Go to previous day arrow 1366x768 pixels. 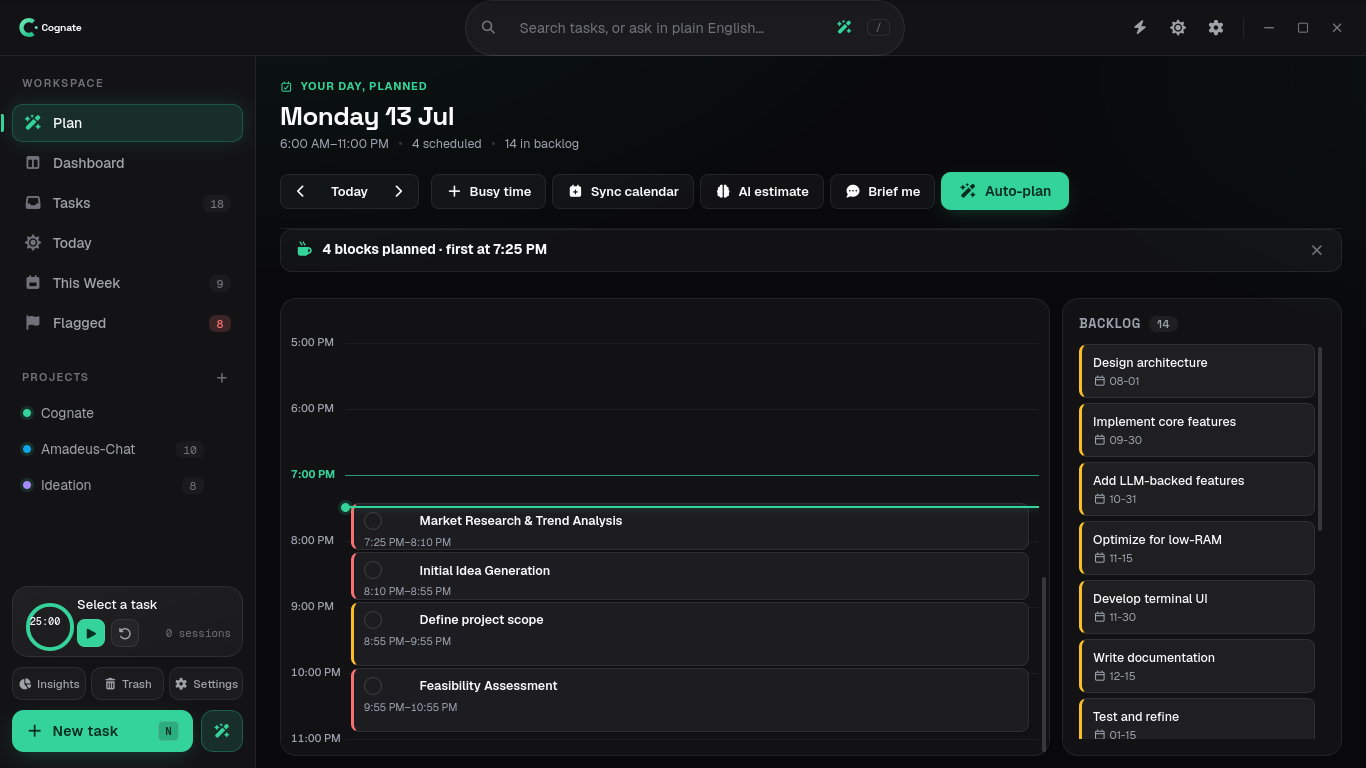coord(300,191)
